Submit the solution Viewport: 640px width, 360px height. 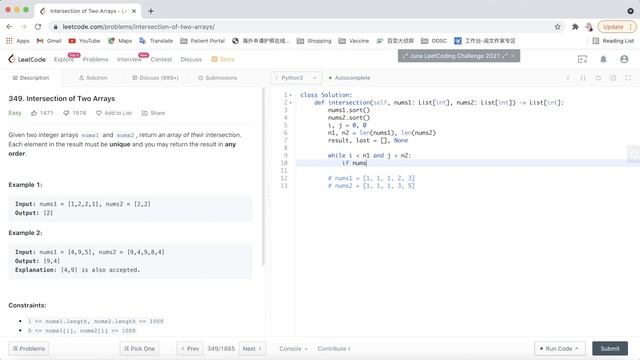[x=610, y=349]
